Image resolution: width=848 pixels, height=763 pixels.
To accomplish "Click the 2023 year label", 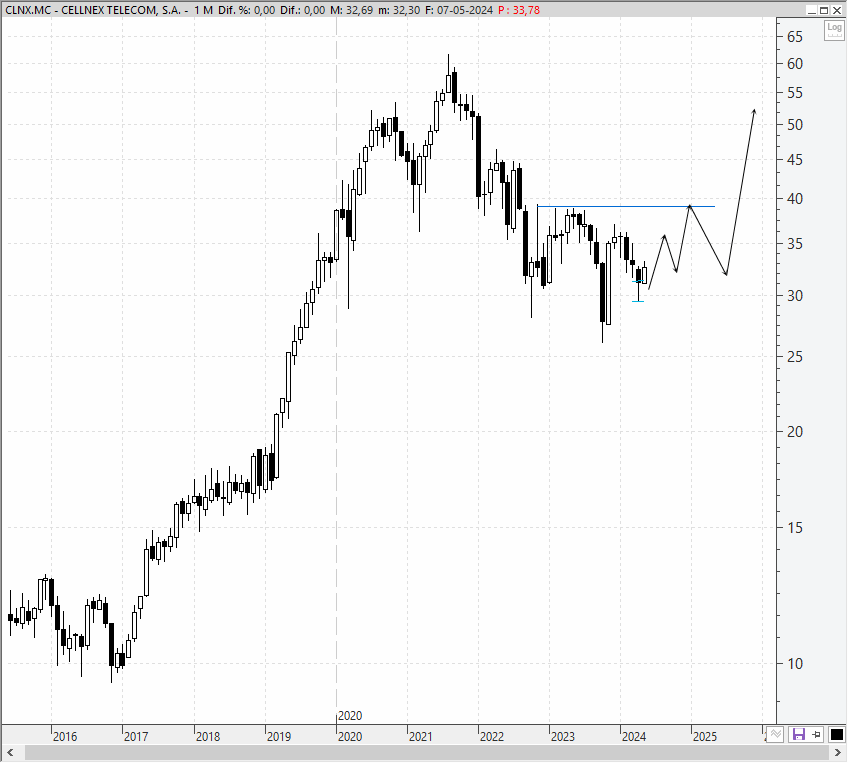I will pyautogui.click(x=563, y=737).
